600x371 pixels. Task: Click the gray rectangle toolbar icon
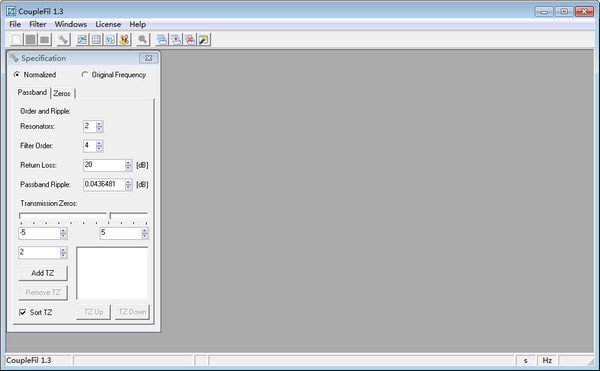point(45,39)
